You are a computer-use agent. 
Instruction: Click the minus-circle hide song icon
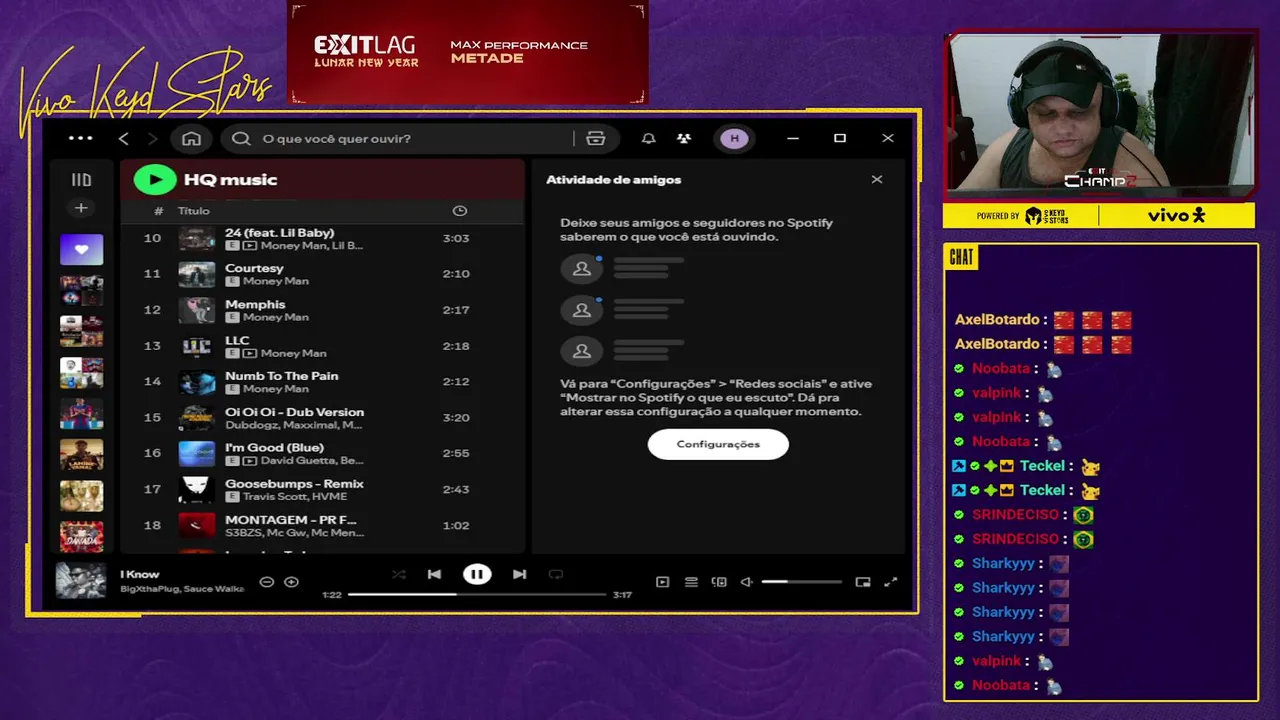tap(266, 582)
